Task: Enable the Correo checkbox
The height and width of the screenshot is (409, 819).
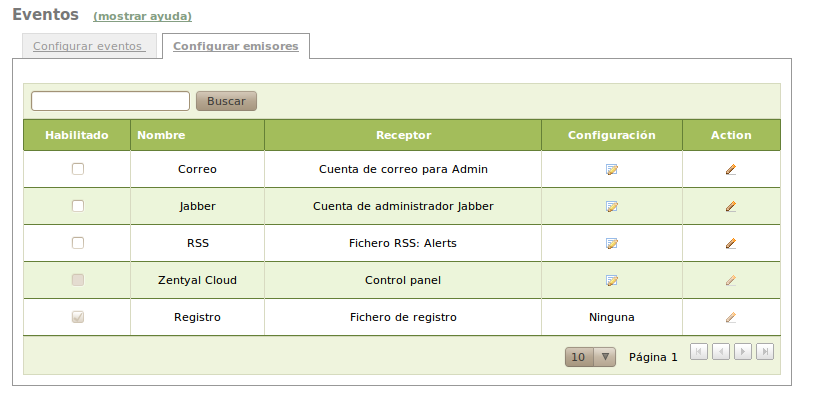Action: [x=78, y=169]
